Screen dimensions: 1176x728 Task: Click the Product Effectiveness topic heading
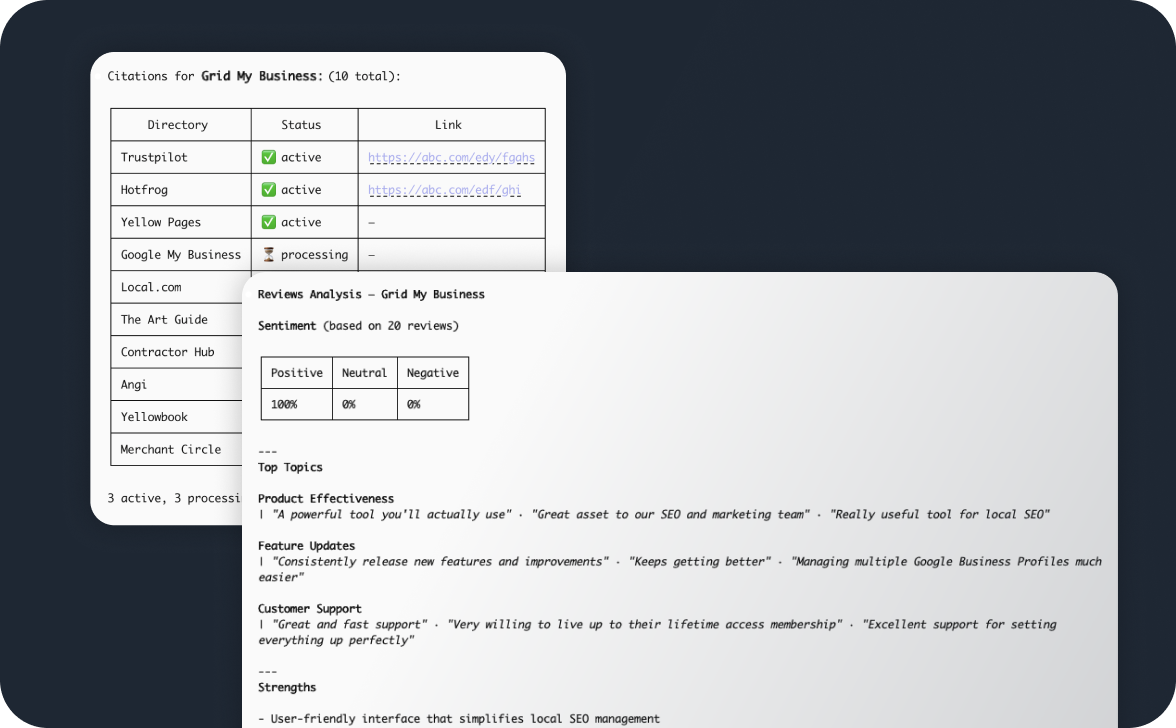click(x=326, y=499)
